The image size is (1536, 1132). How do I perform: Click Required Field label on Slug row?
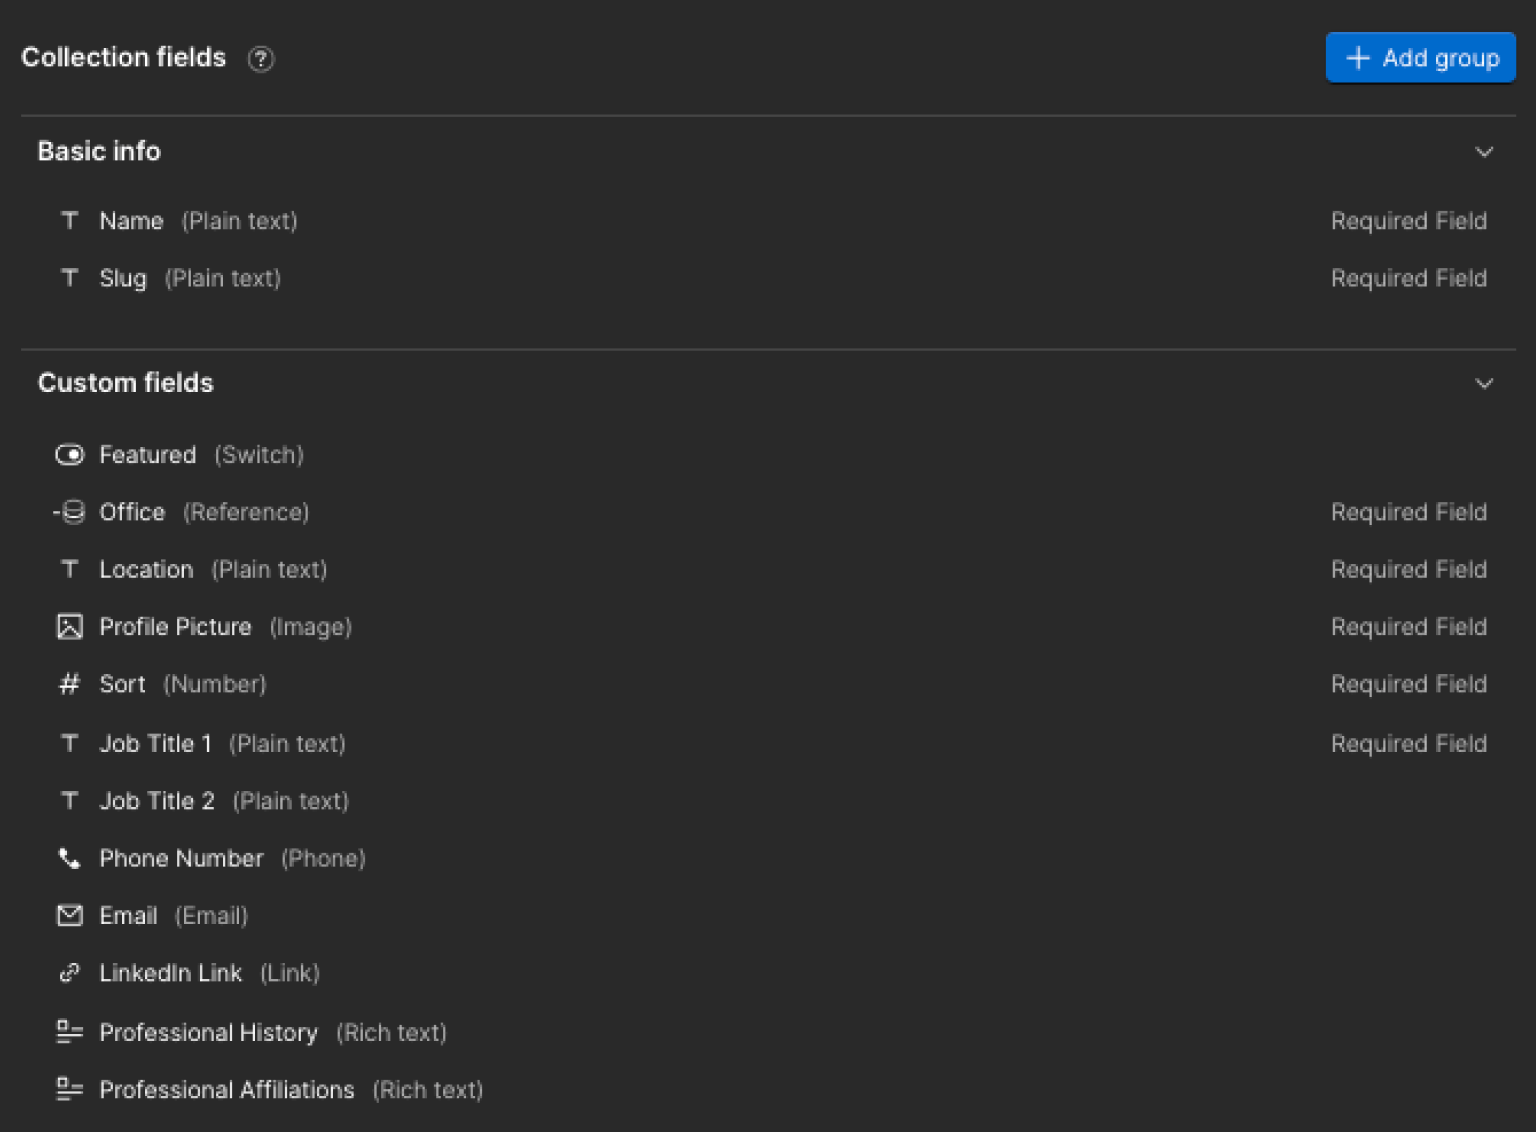(1409, 278)
